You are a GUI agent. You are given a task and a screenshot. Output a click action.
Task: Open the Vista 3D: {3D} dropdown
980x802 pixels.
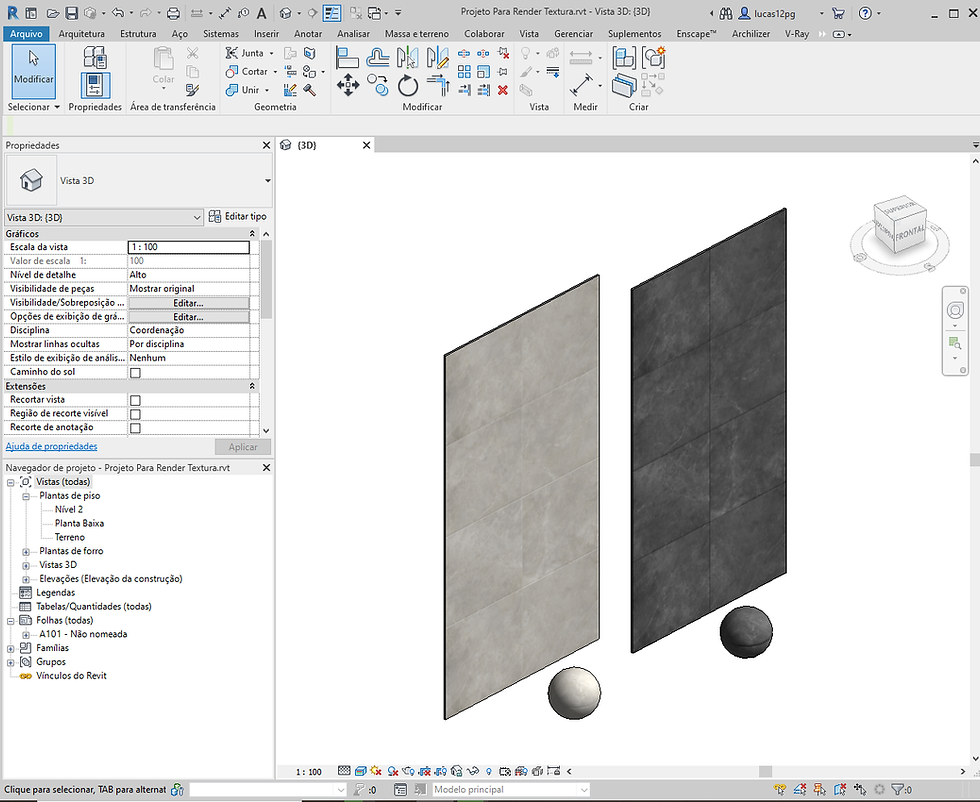pyautogui.click(x=104, y=218)
